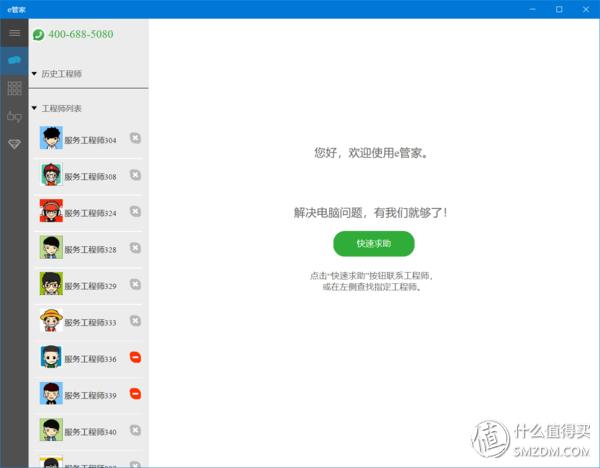600x468 pixels.
Task: Open the diamond VIP sidebar icon
Action: (15, 144)
